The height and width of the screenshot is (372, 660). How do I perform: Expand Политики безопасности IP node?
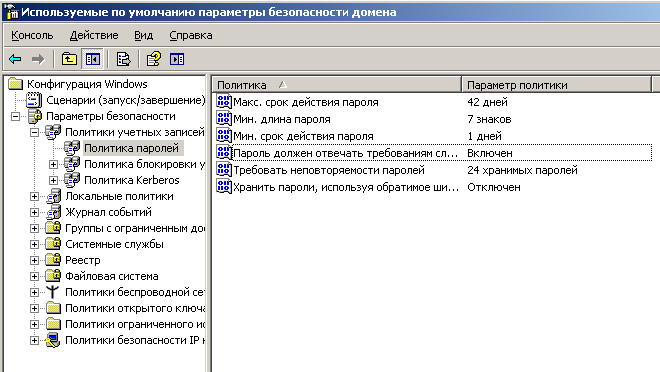coord(35,340)
